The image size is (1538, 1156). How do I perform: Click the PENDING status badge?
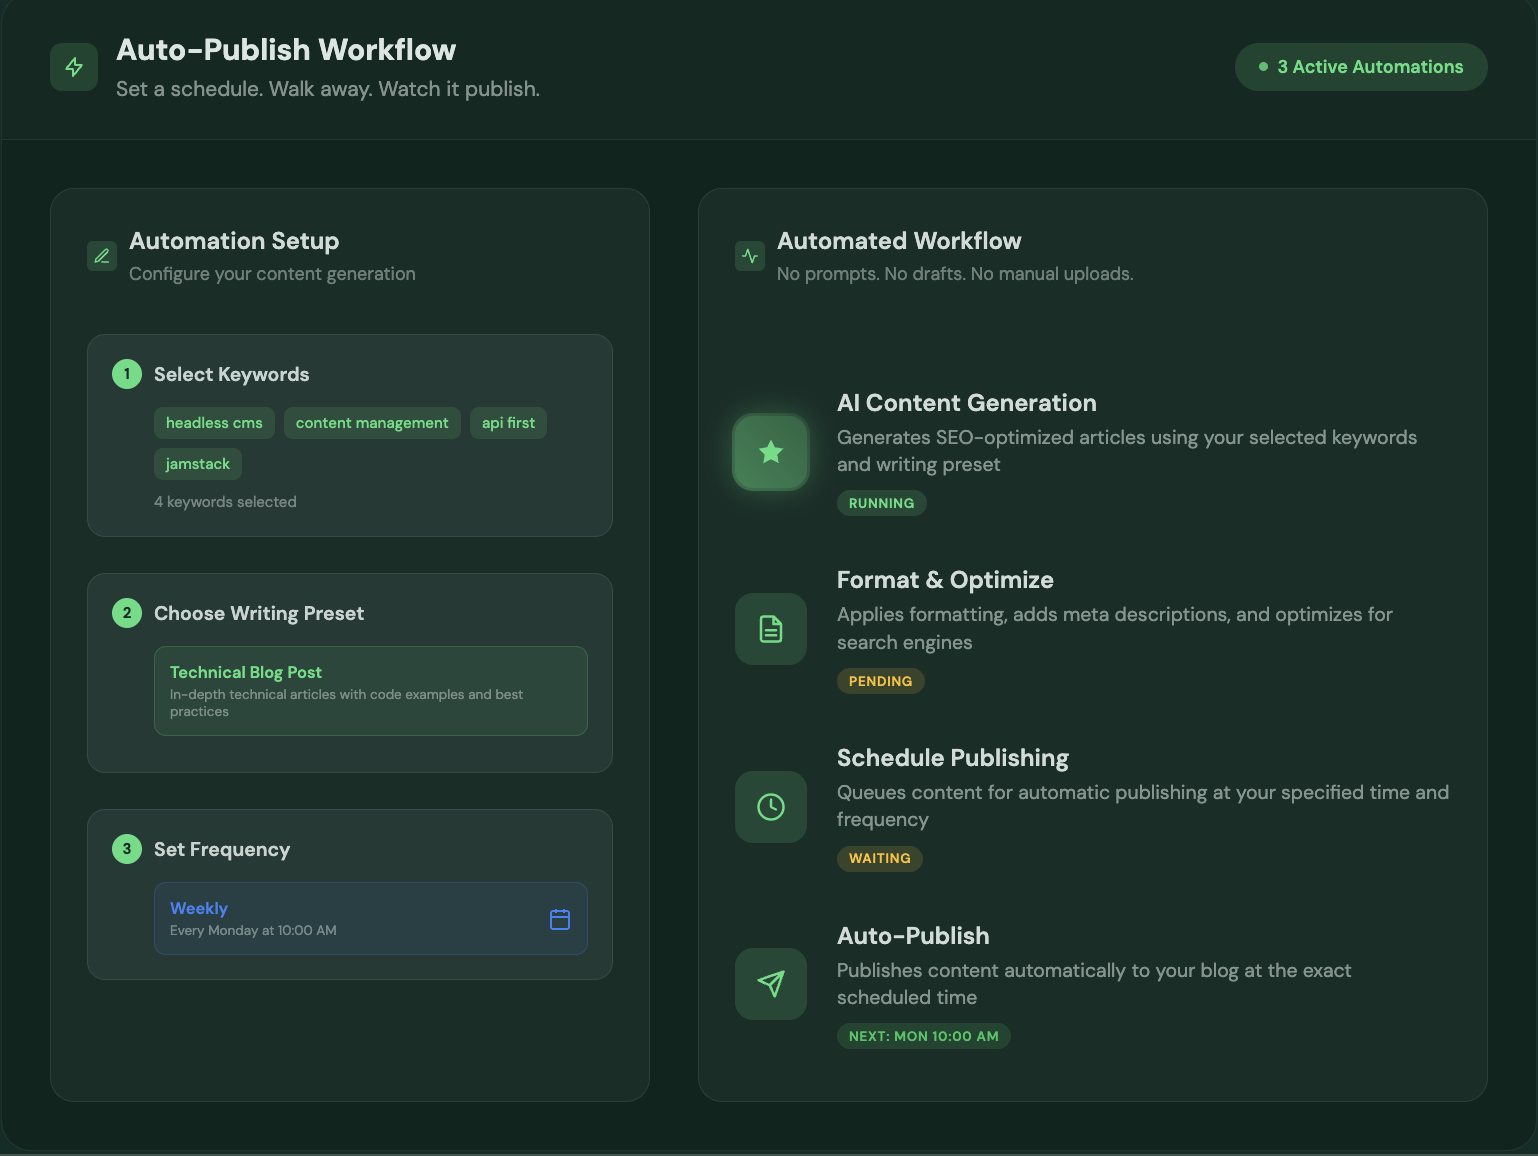point(880,681)
